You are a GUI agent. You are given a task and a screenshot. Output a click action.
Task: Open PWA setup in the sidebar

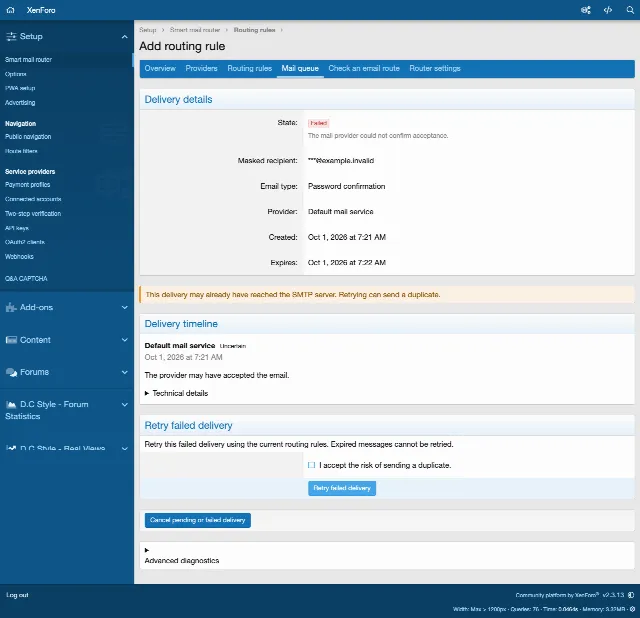pos(20,88)
